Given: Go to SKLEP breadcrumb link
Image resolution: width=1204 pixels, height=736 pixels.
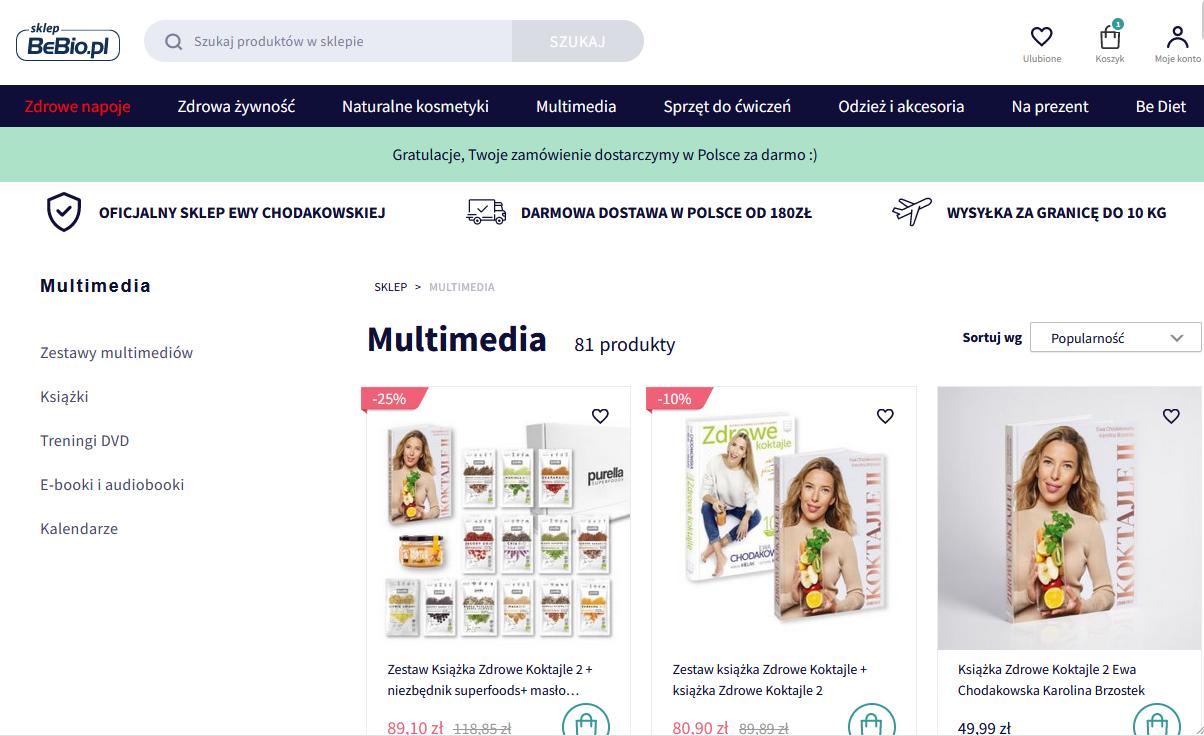Looking at the screenshot, I should [x=391, y=287].
